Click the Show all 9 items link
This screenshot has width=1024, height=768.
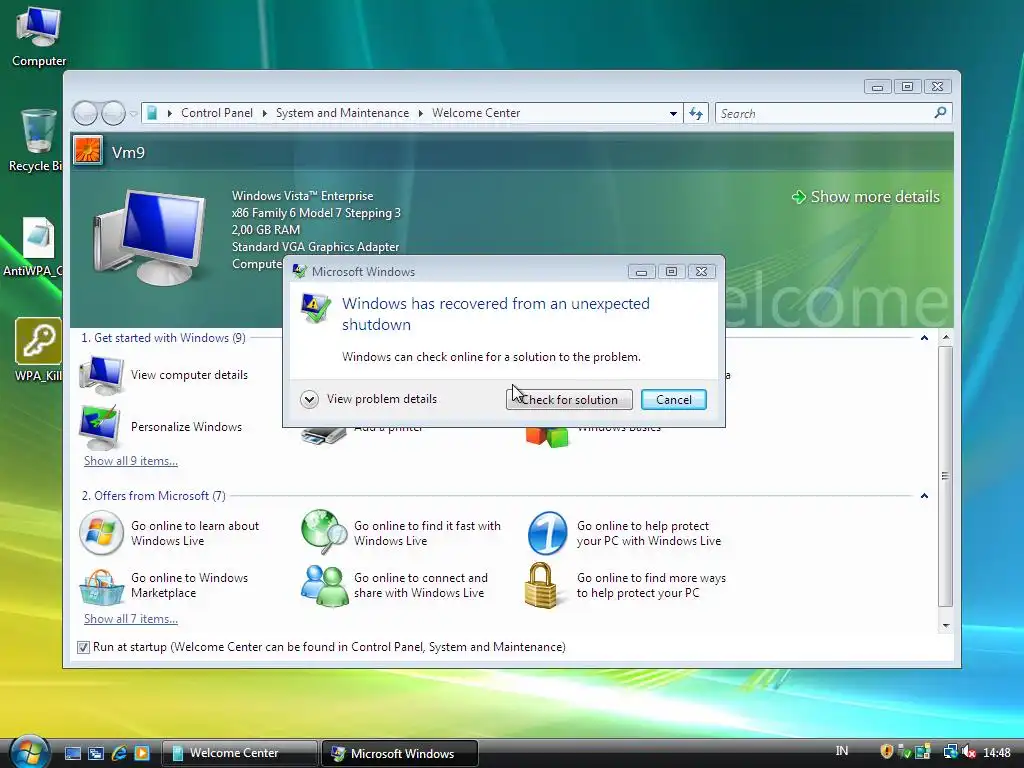pos(131,461)
